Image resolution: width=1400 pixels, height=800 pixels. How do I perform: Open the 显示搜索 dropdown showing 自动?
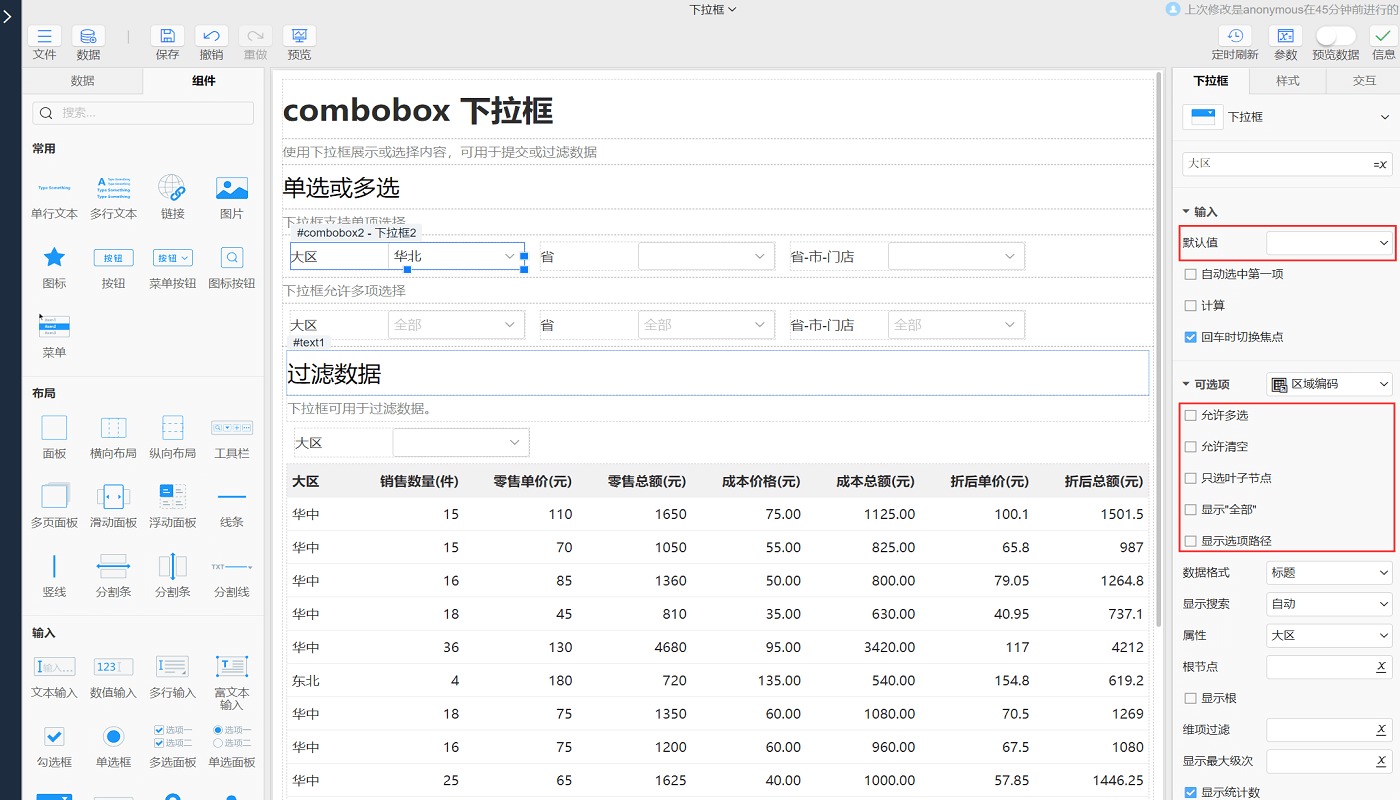[1329, 604]
